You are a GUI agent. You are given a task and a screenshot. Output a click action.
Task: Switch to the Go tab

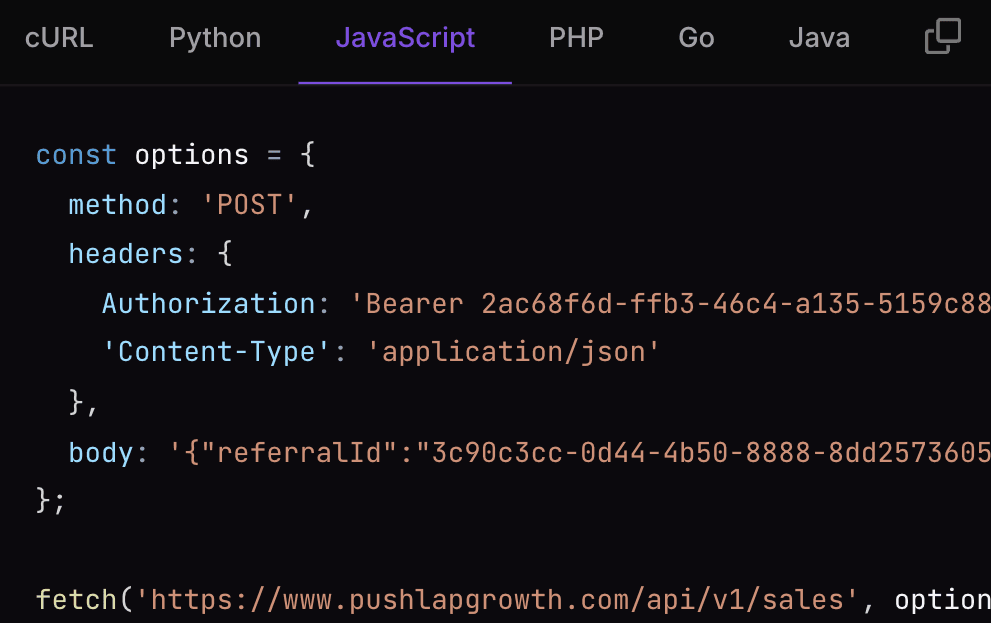(x=695, y=37)
